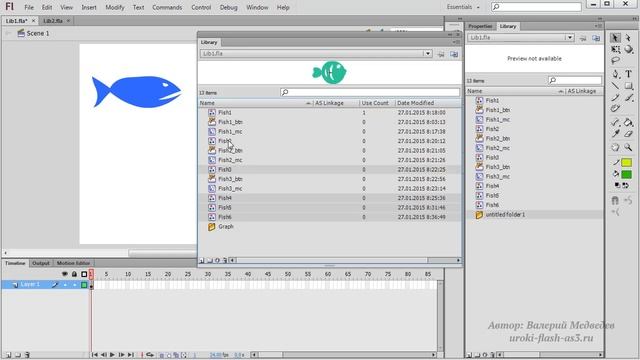Go to last frame in Timeline
The image size is (640, 360).
tap(131, 355)
